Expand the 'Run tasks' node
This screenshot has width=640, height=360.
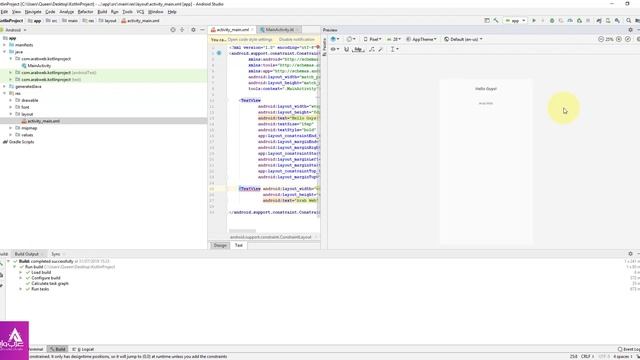pyautogui.click(x=21, y=289)
